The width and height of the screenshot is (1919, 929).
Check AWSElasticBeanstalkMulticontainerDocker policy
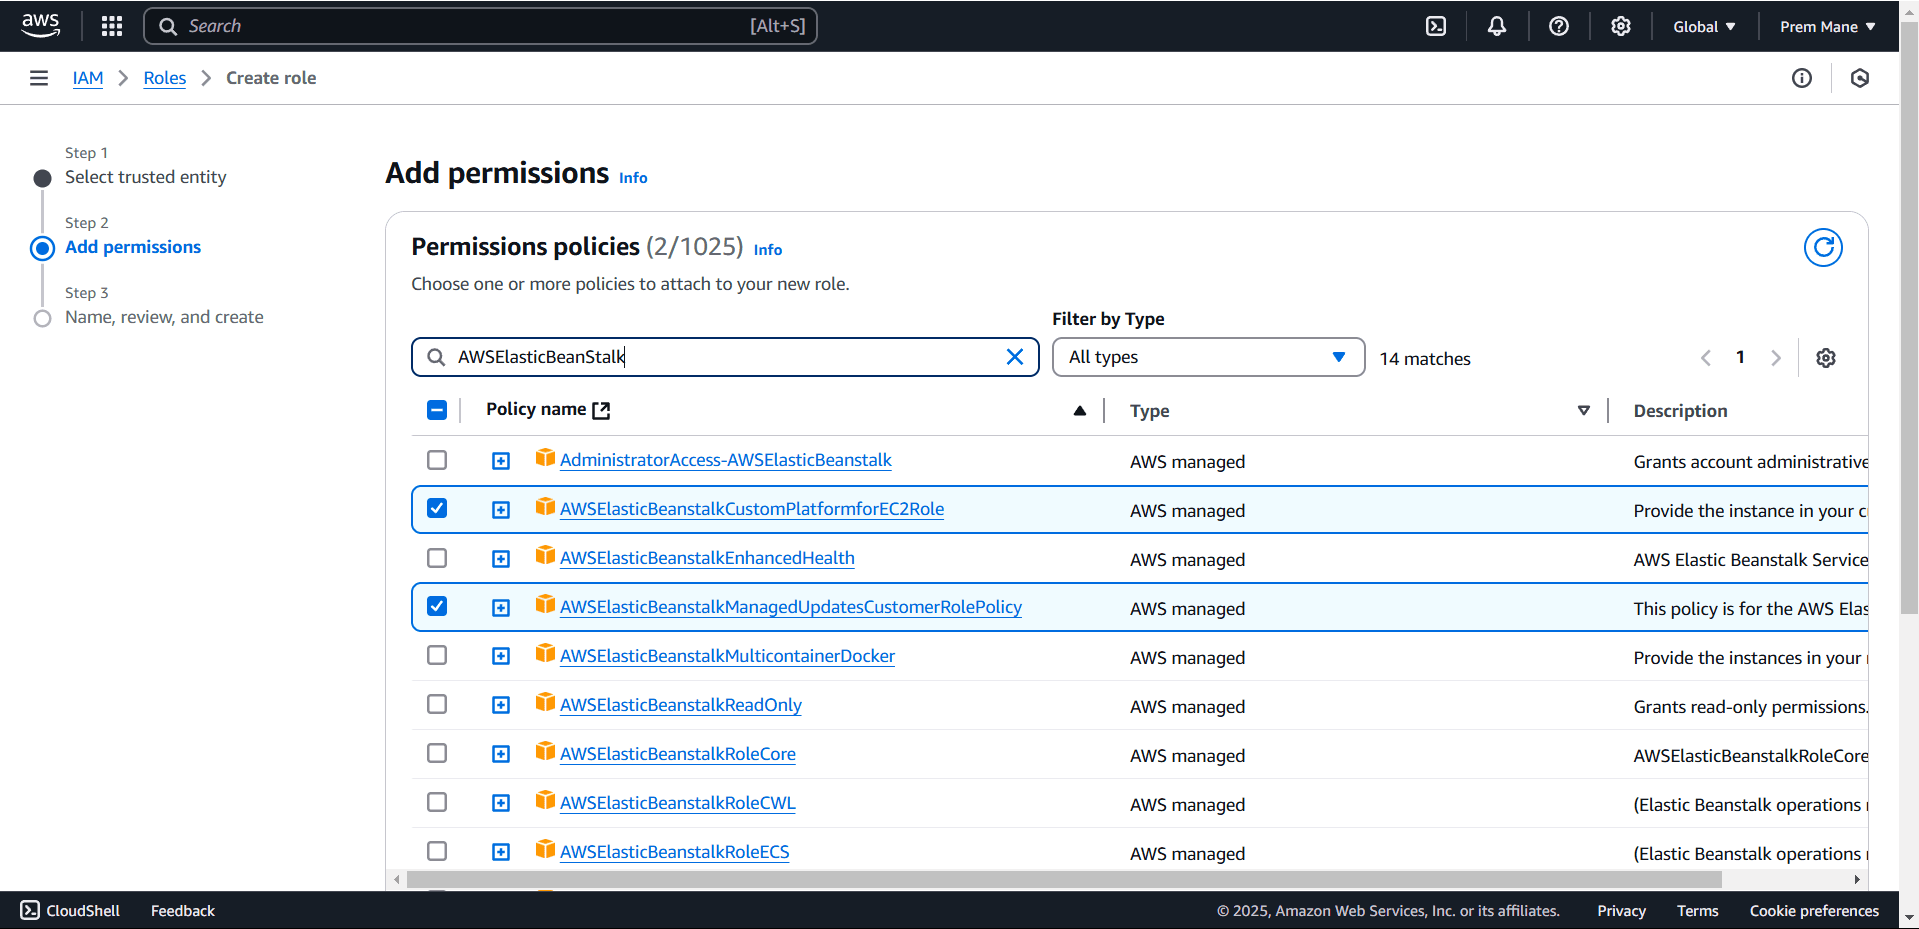coord(437,655)
